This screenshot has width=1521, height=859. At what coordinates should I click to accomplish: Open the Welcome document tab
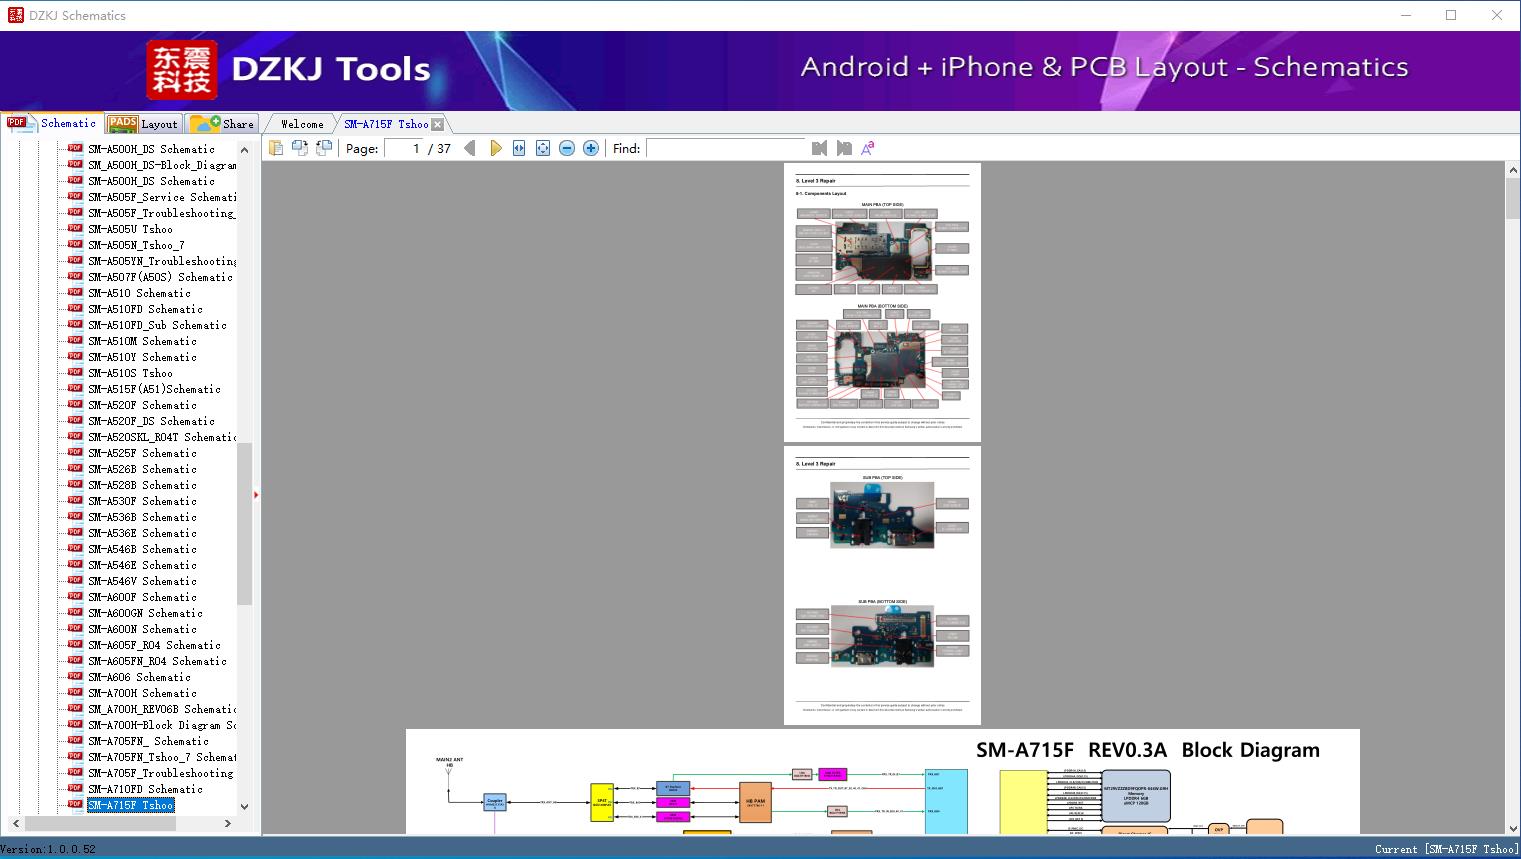301,124
